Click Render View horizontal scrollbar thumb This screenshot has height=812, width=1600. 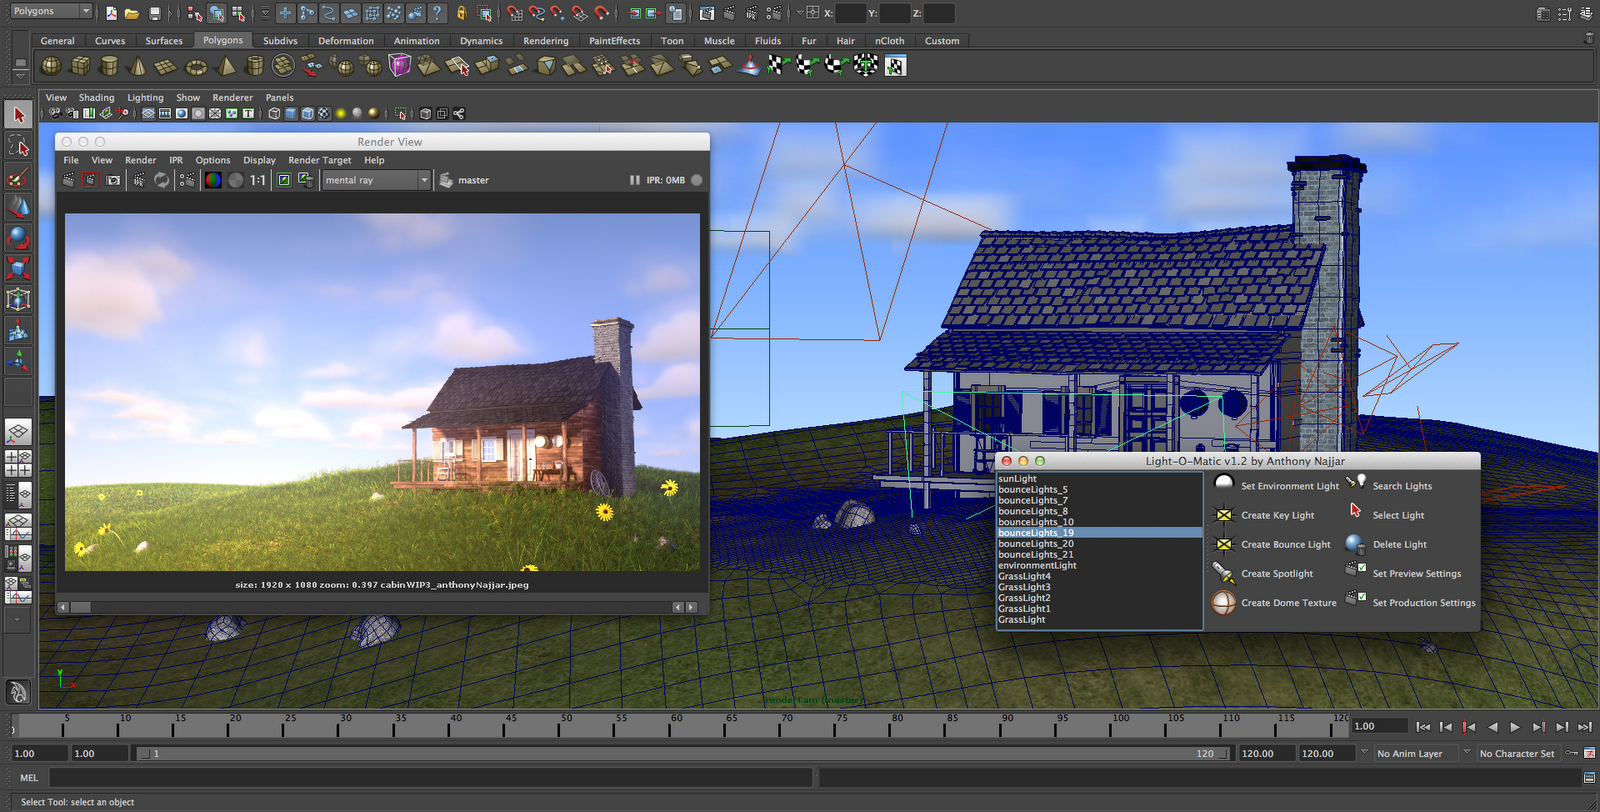tap(80, 607)
